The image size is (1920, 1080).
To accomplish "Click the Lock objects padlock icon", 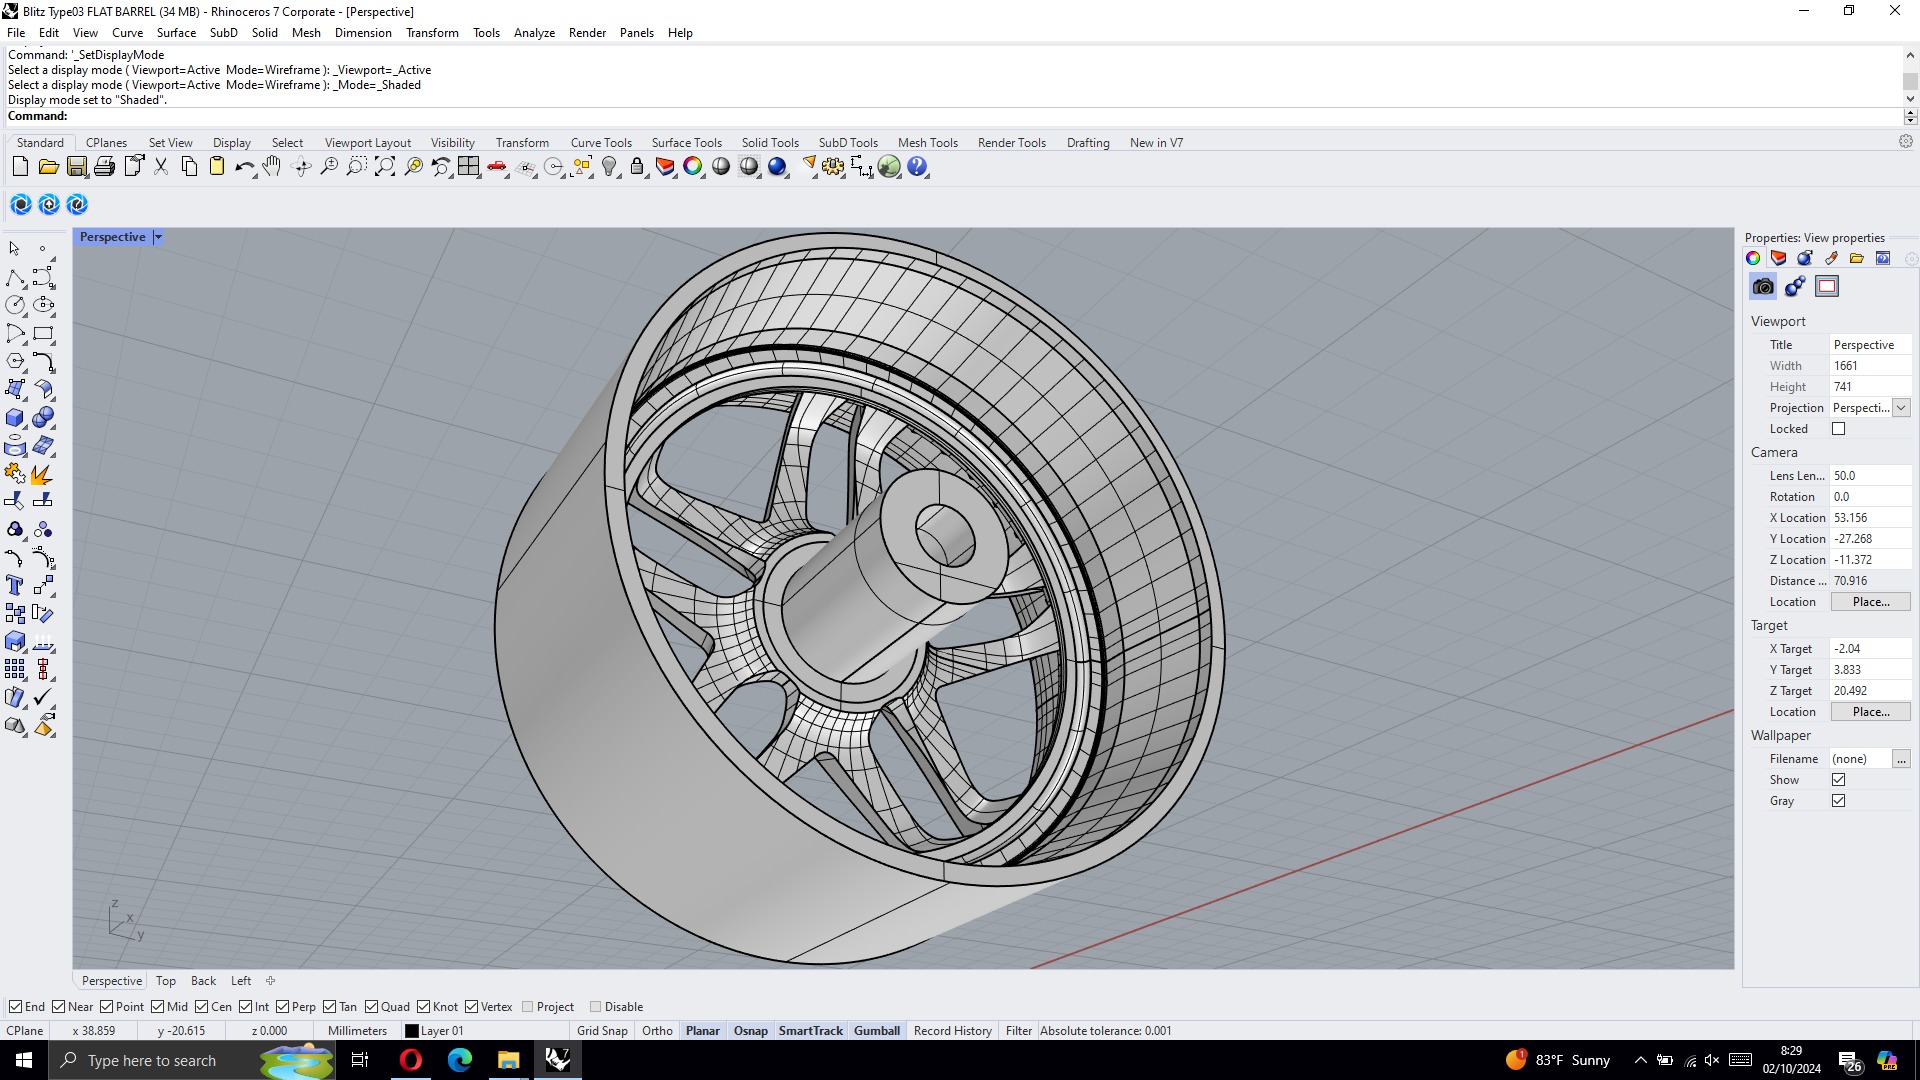I will 637,167.
